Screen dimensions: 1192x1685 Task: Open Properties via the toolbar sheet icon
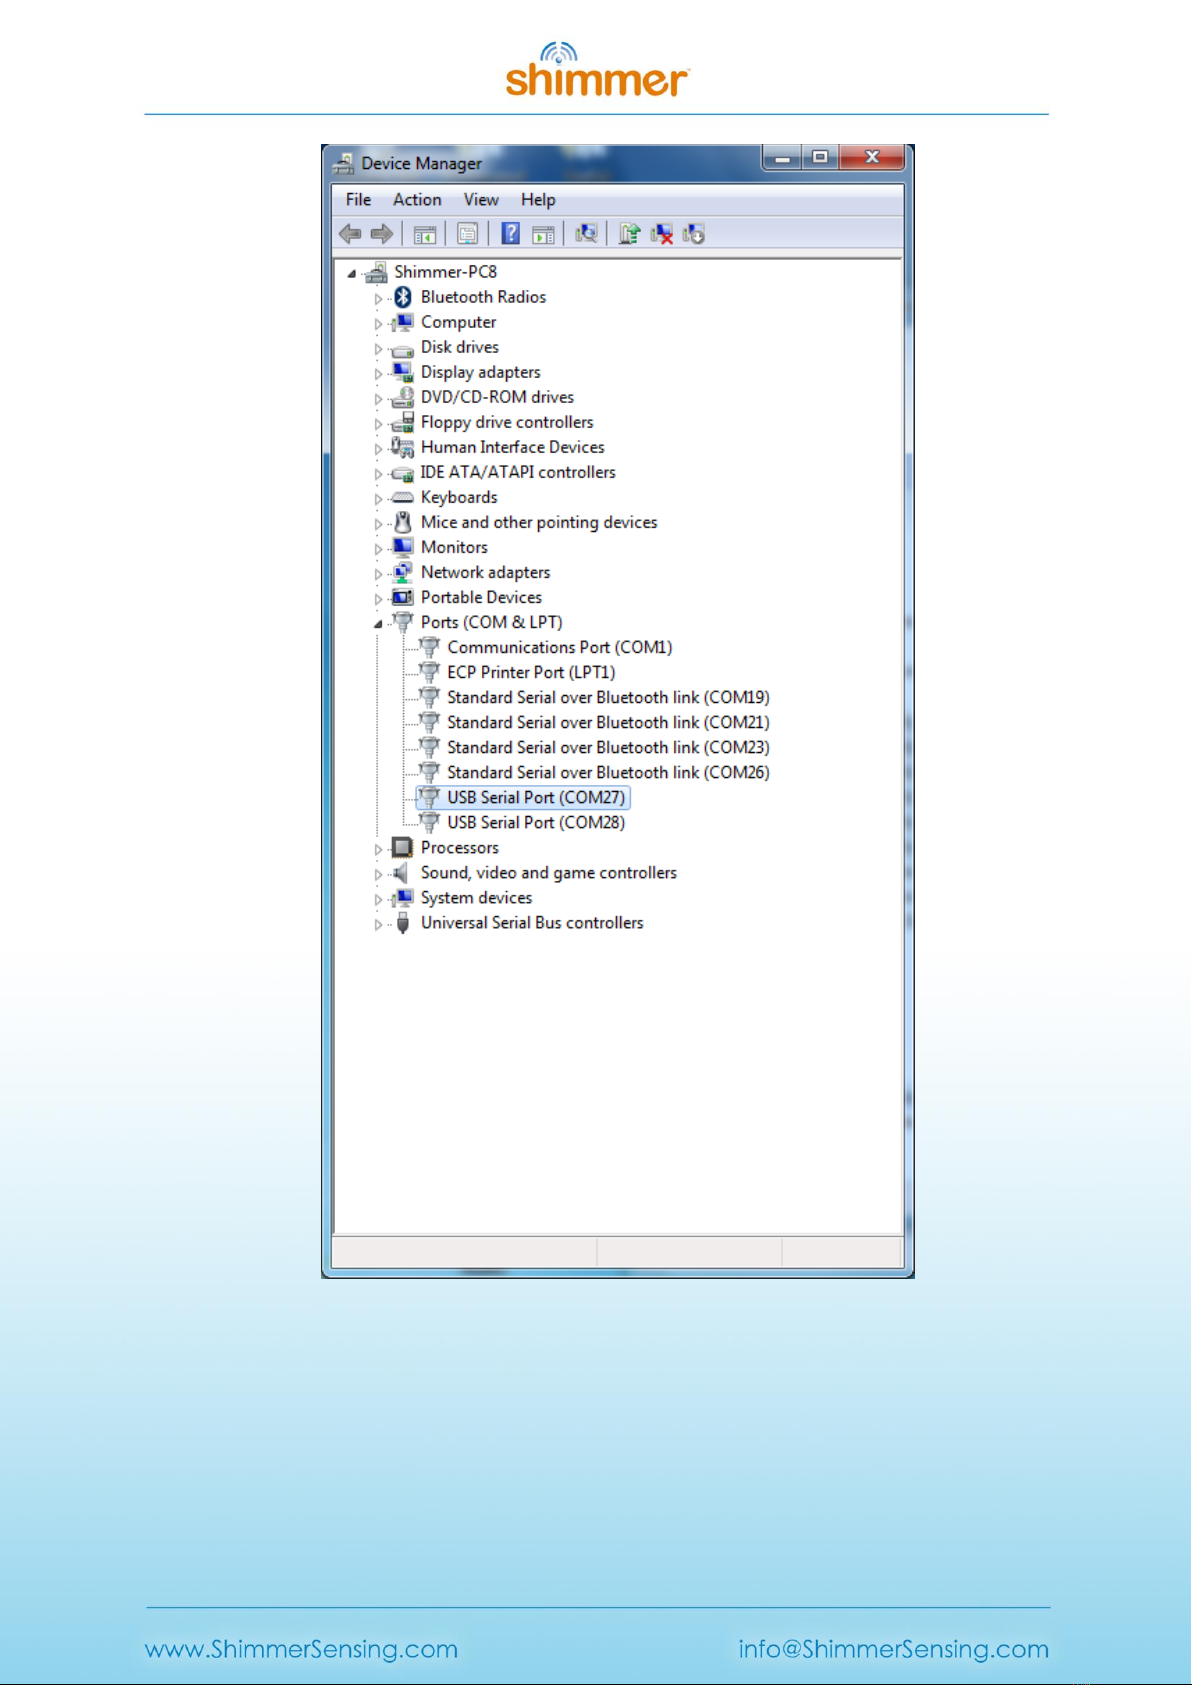point(467,234)
